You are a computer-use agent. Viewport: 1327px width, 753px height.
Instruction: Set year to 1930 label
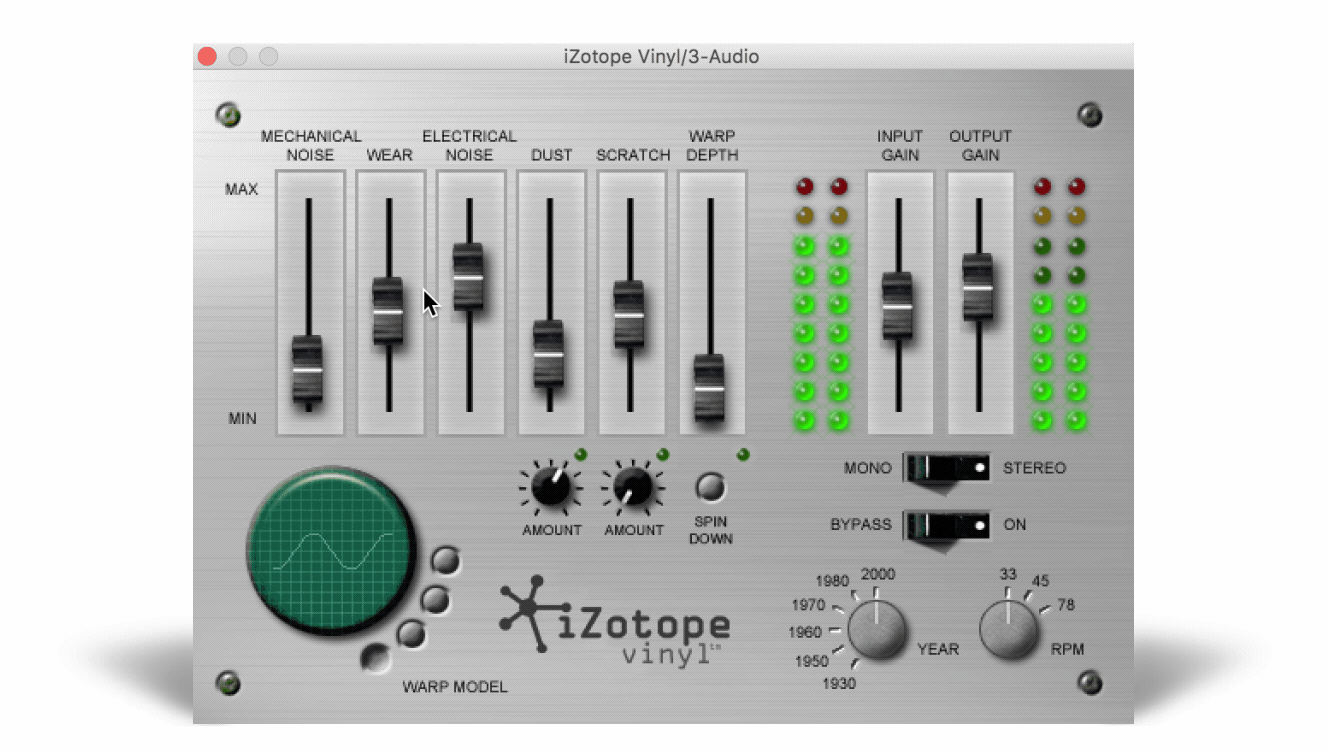click(x=838, y=683)
